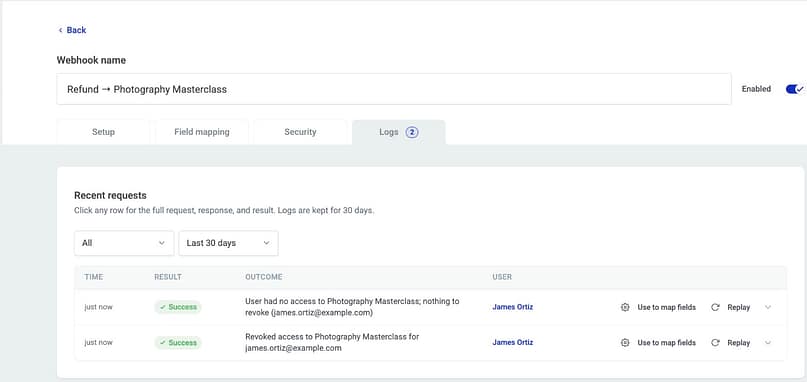This screenshot has height=382, width=807.
Task: Select the Logs tab
Action: coord(399,132)
